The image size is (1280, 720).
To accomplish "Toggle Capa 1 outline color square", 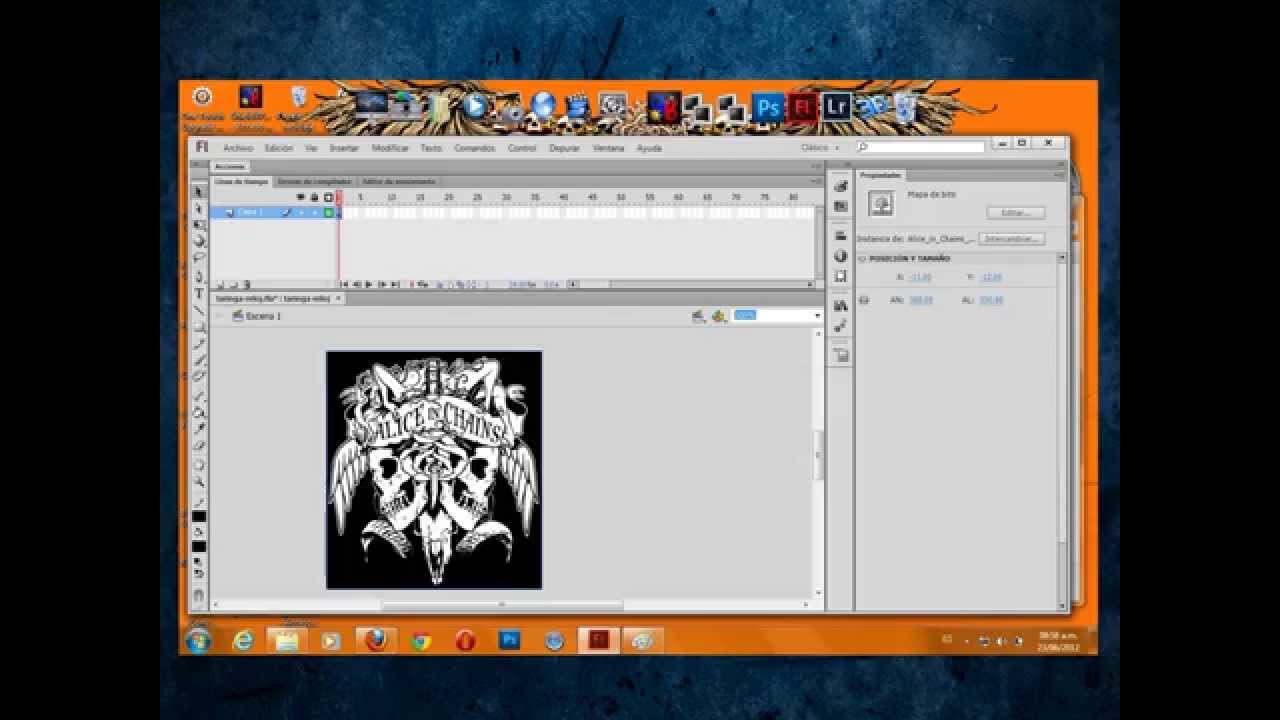I will coord(328,212).
